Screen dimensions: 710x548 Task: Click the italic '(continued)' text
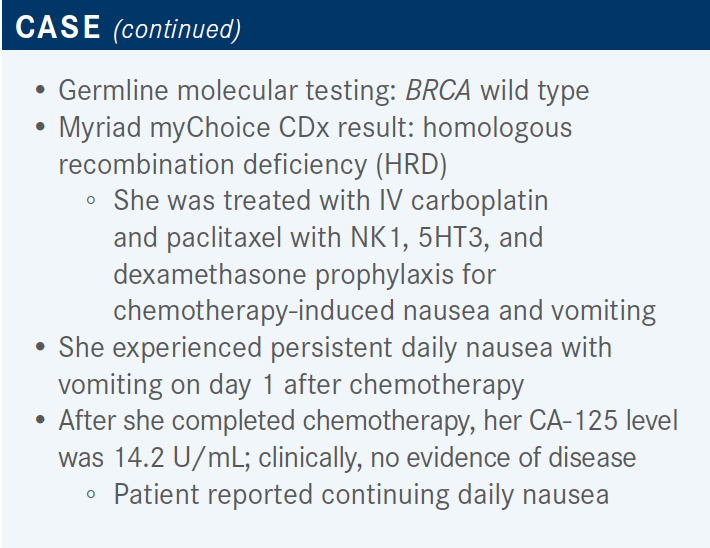click(x=176, y=29)
